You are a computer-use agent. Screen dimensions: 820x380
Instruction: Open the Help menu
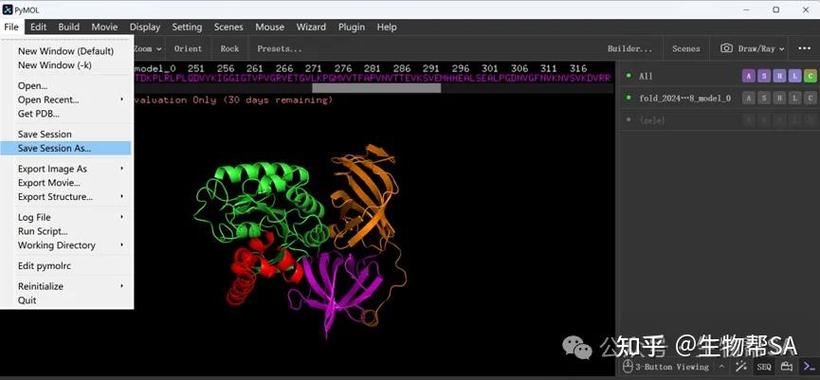[x=386, y=27]
